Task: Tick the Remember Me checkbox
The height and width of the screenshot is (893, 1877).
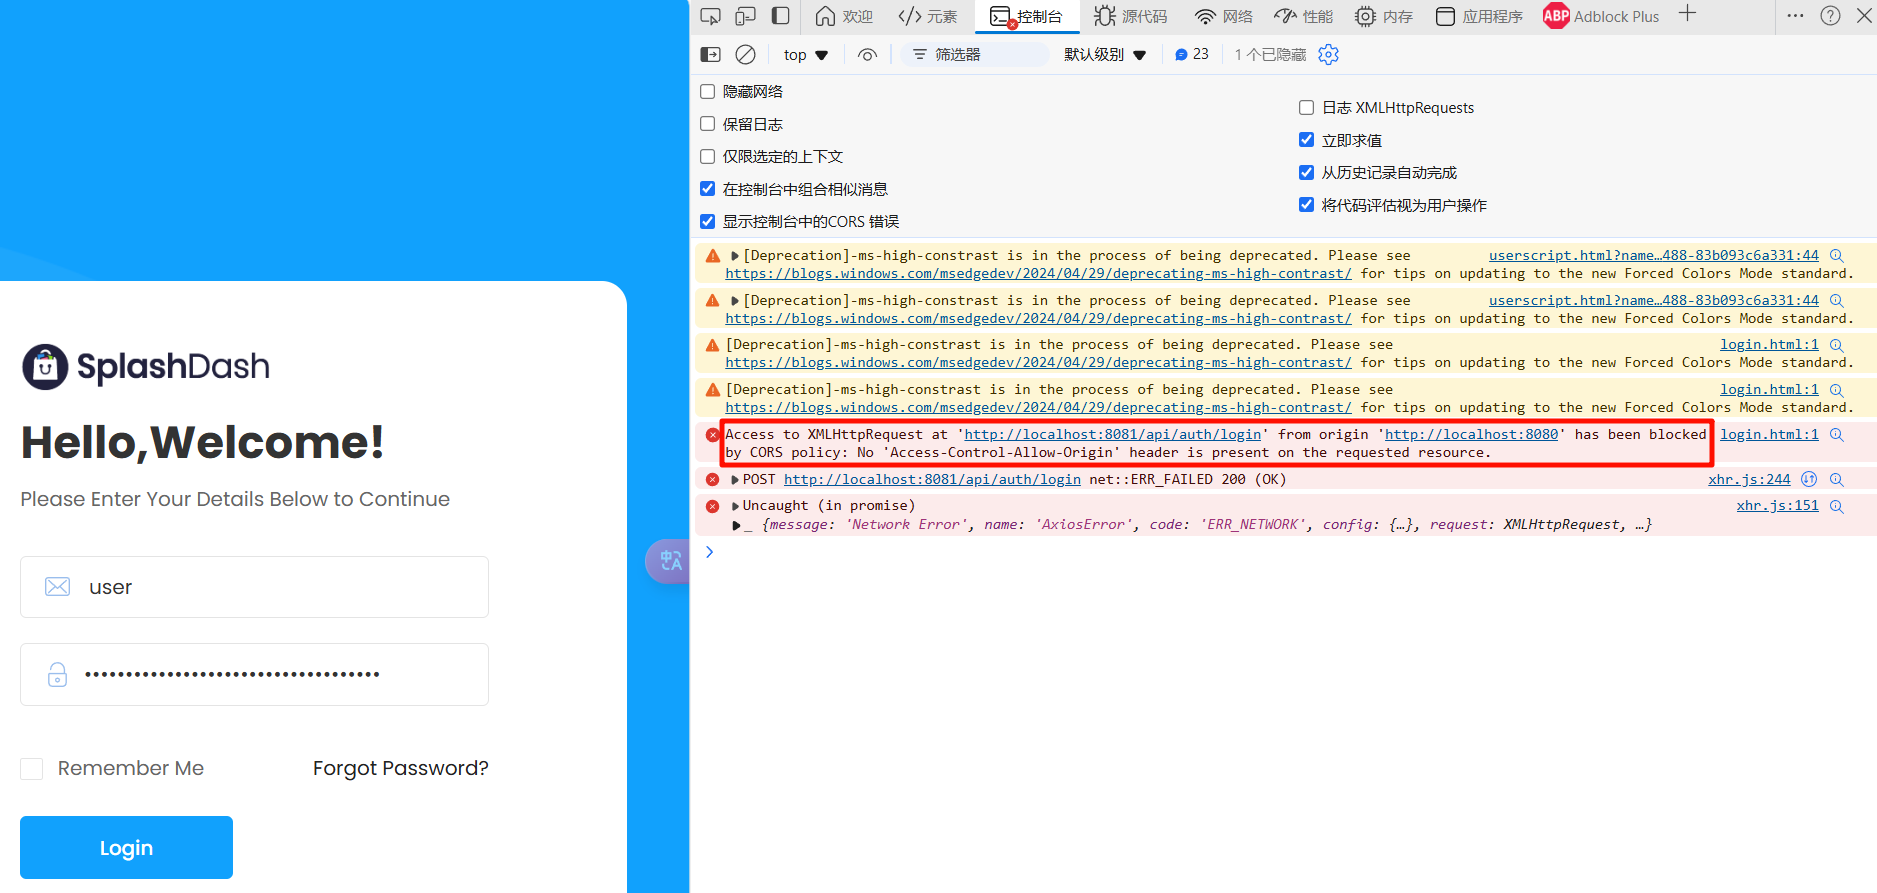Action: (32, 769)
